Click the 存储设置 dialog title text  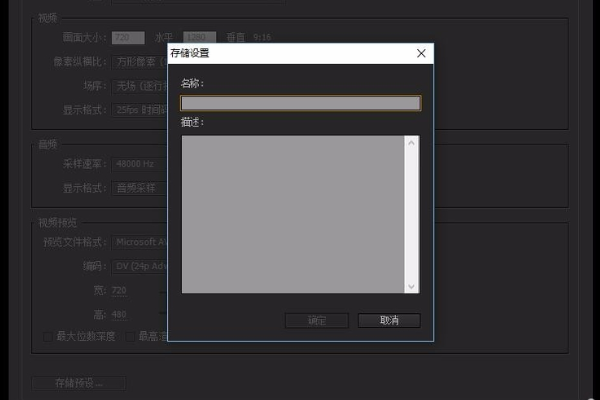pos(190,53)
